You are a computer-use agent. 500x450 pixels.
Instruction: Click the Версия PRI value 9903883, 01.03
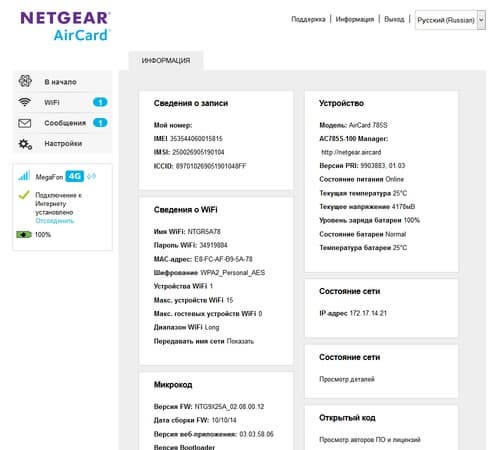[x=383, y=166]
